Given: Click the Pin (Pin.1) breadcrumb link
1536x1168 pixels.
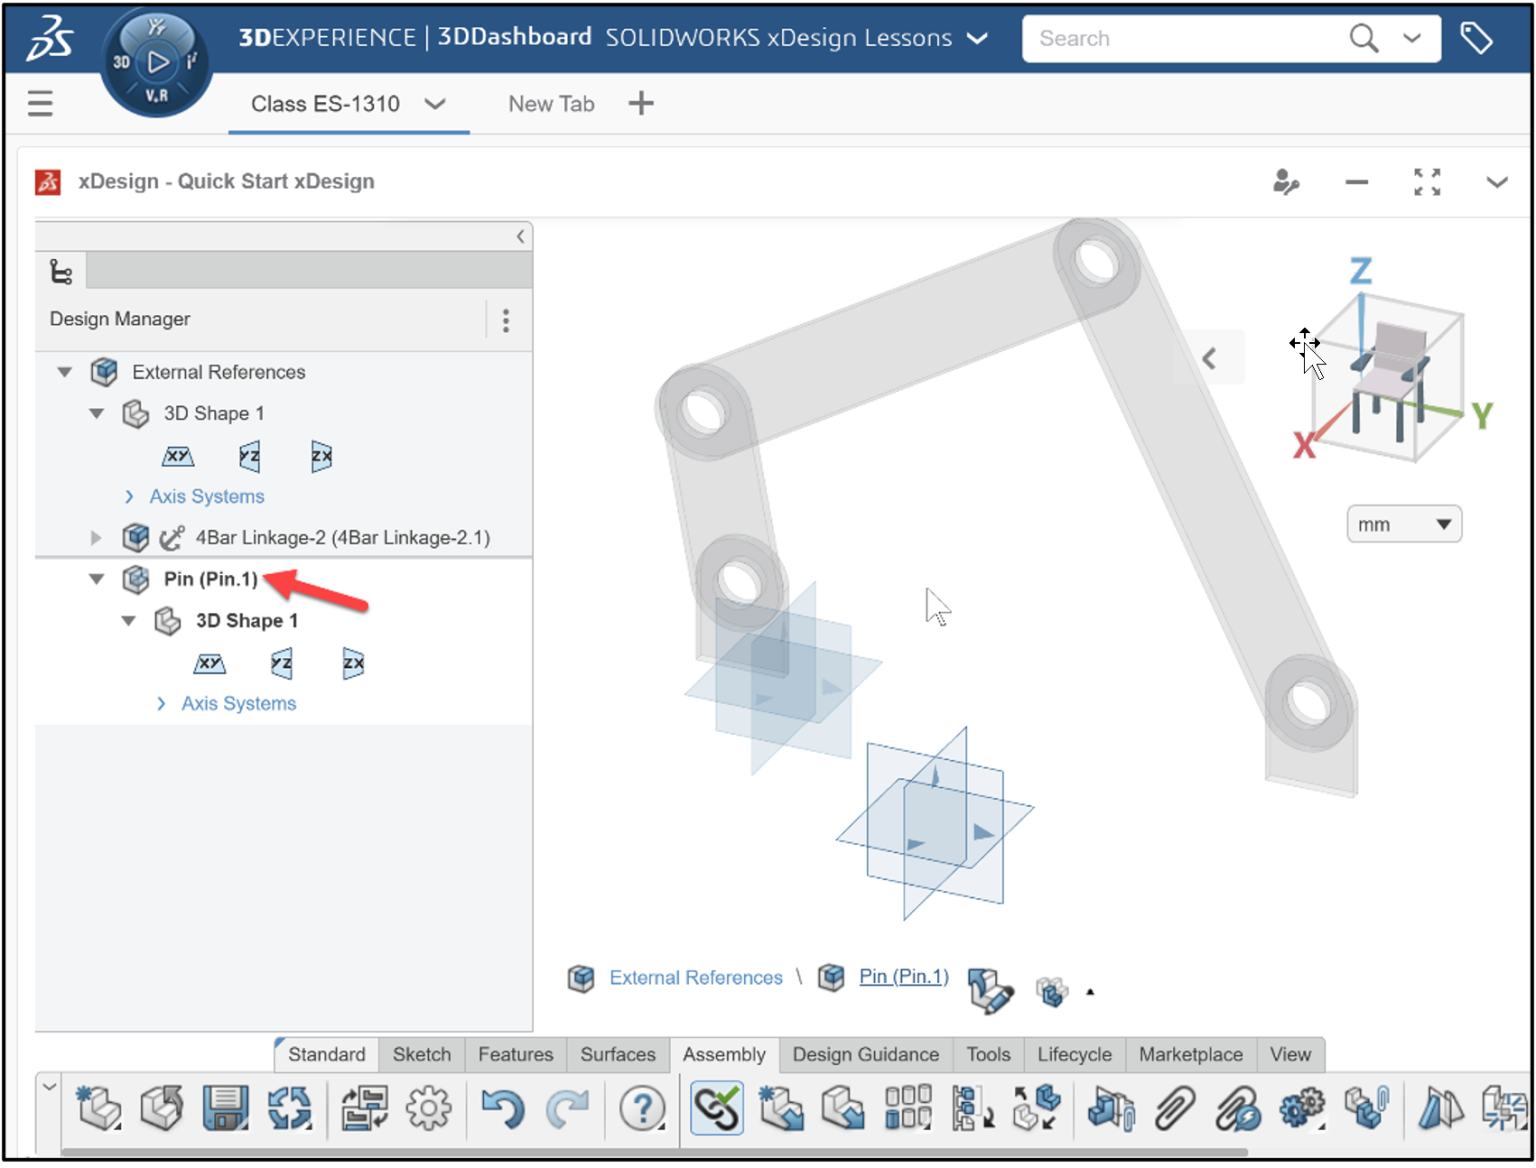Looking at the screenshot, I should 903,977.
